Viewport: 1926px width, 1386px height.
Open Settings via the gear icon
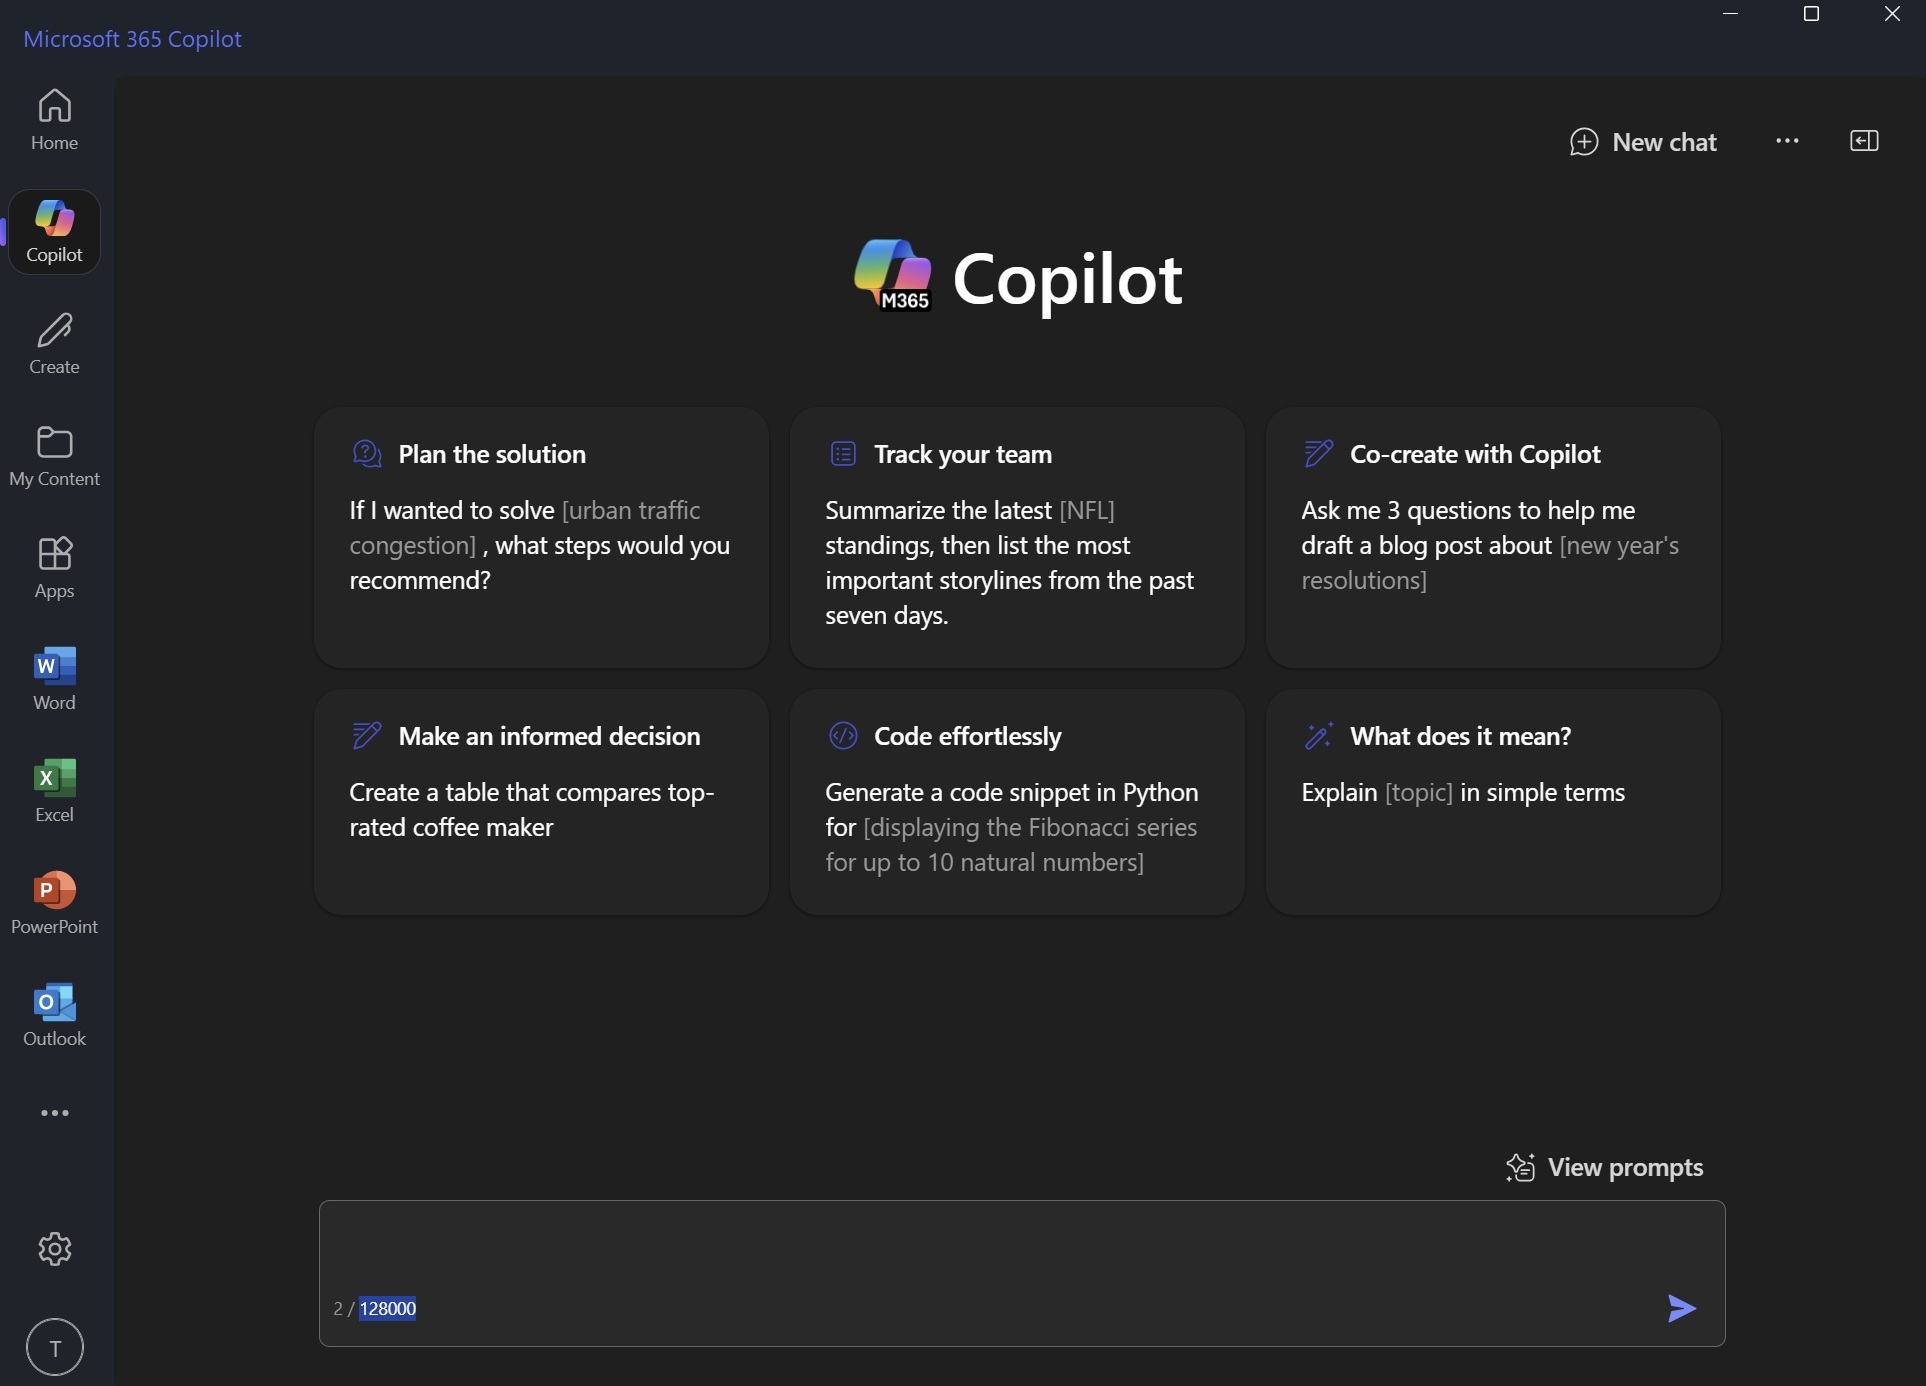click(53, 1249)
